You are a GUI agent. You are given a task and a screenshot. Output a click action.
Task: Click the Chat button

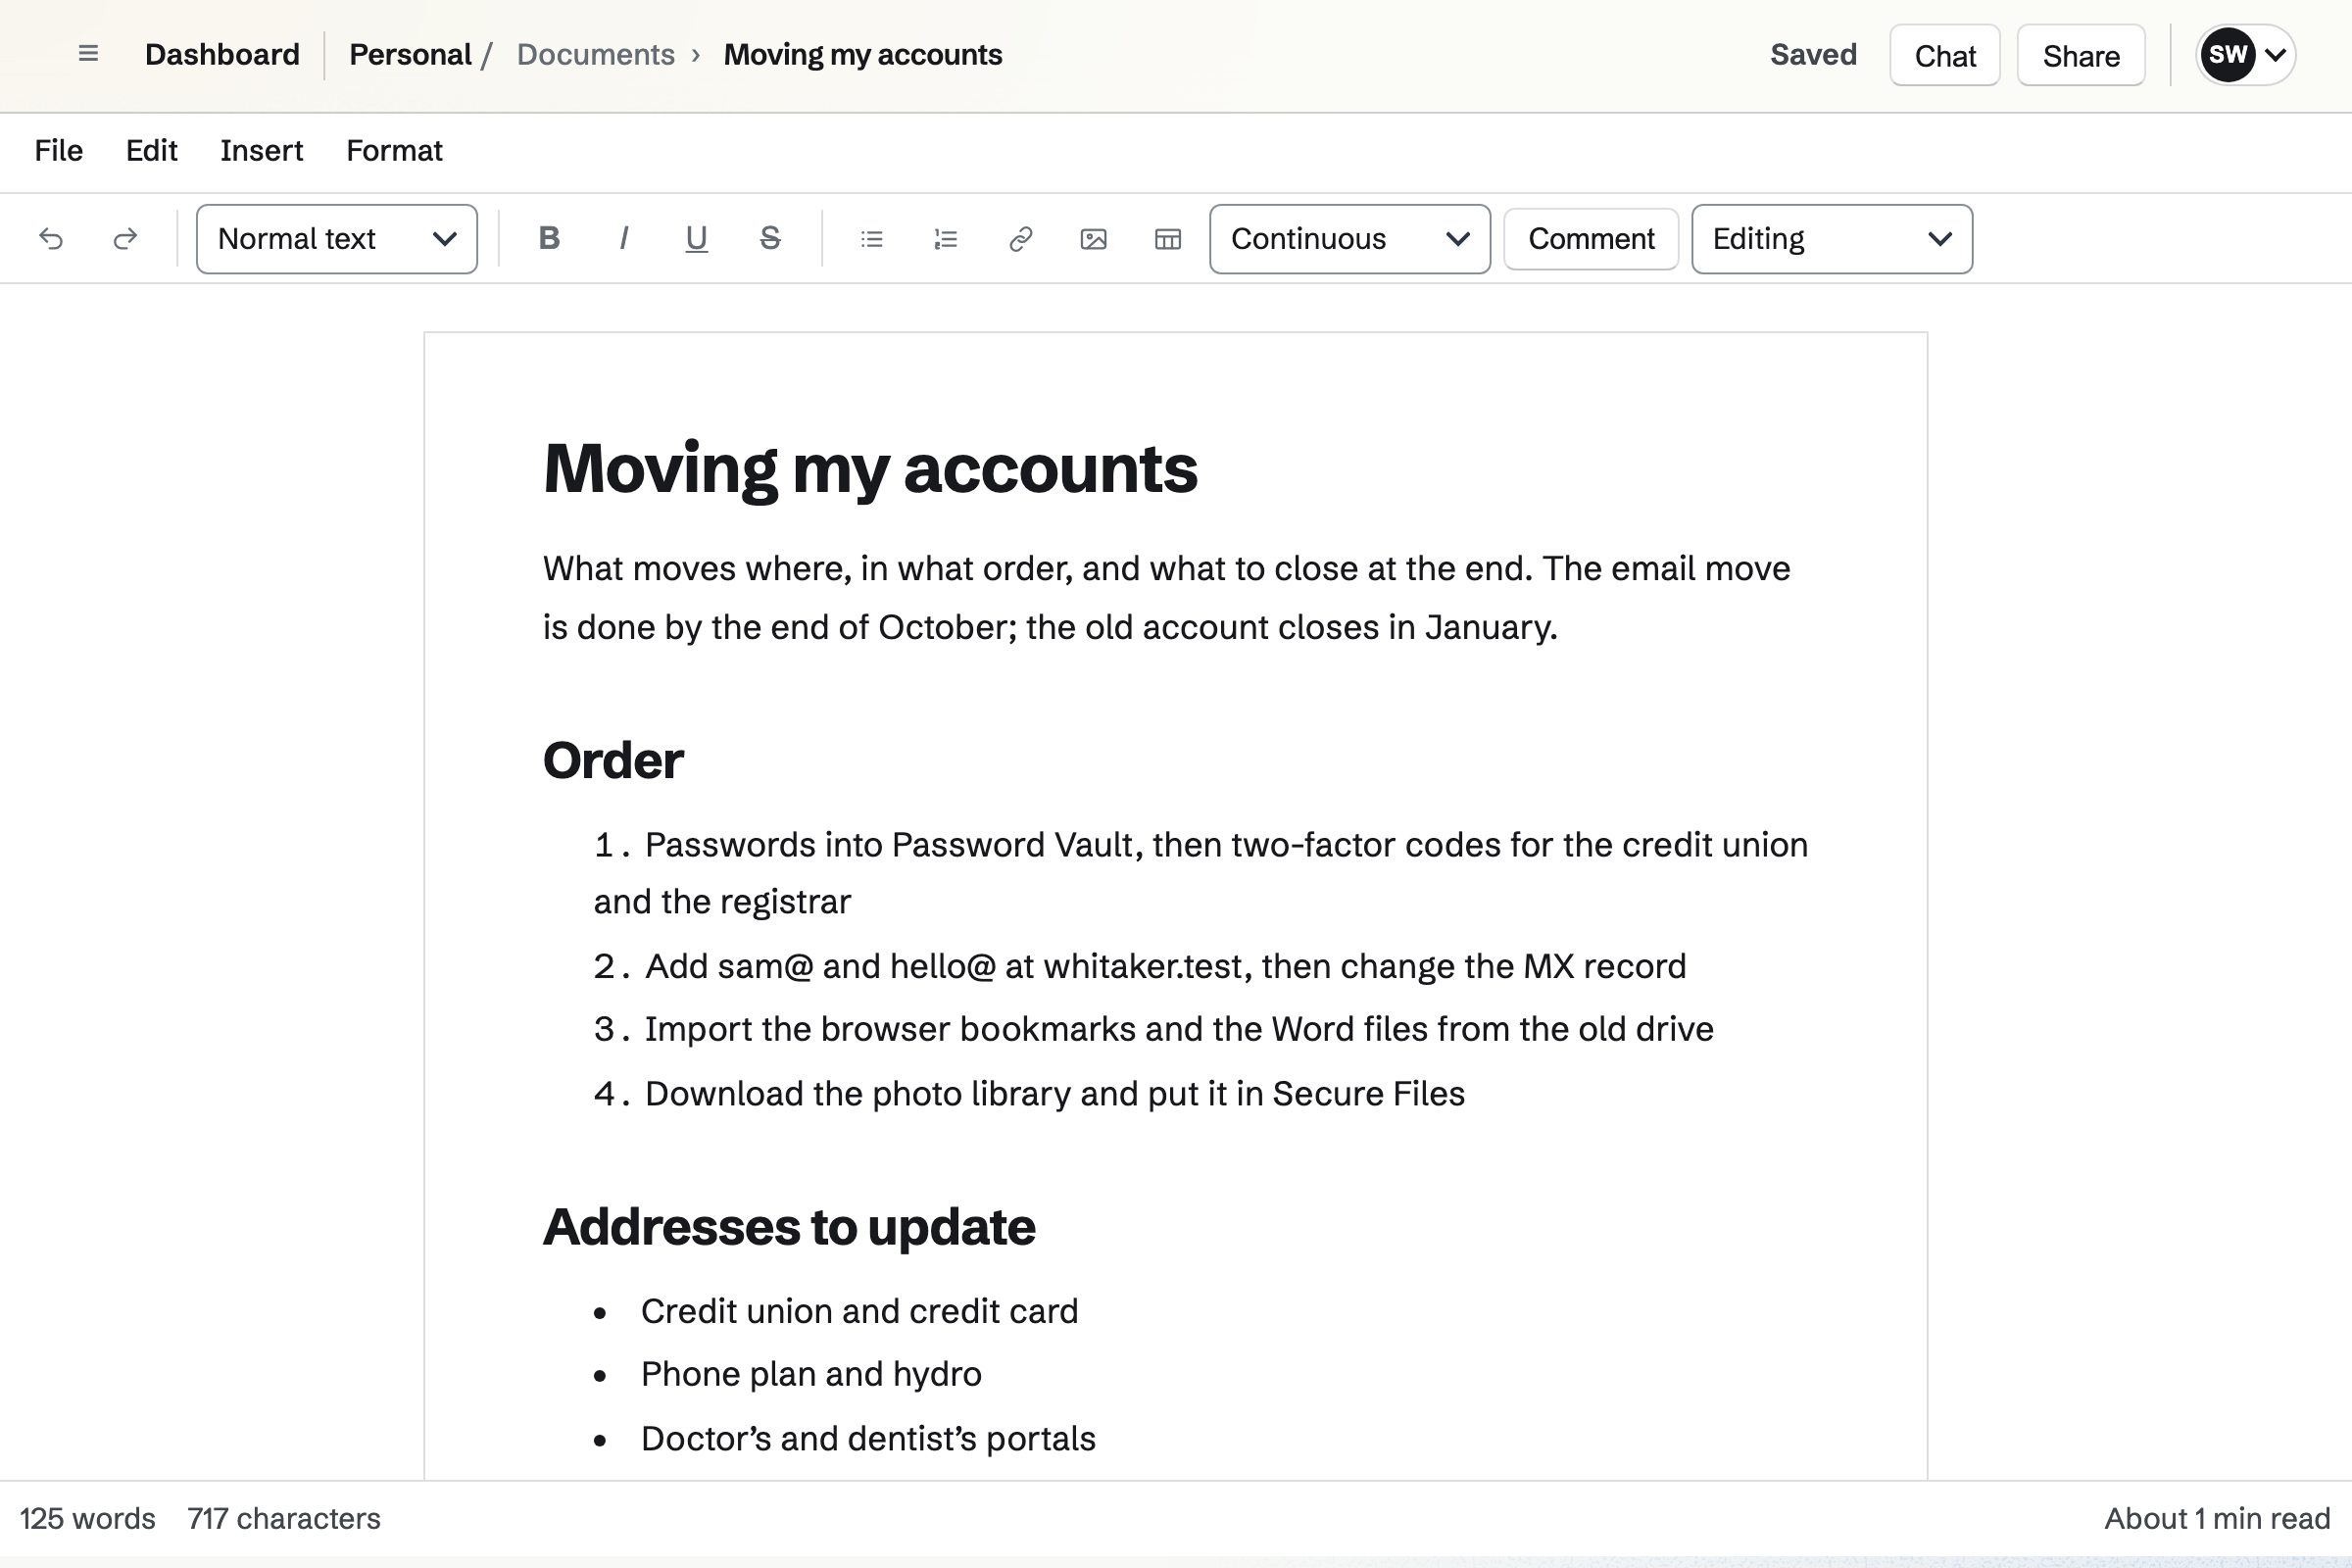(1945, 55)
